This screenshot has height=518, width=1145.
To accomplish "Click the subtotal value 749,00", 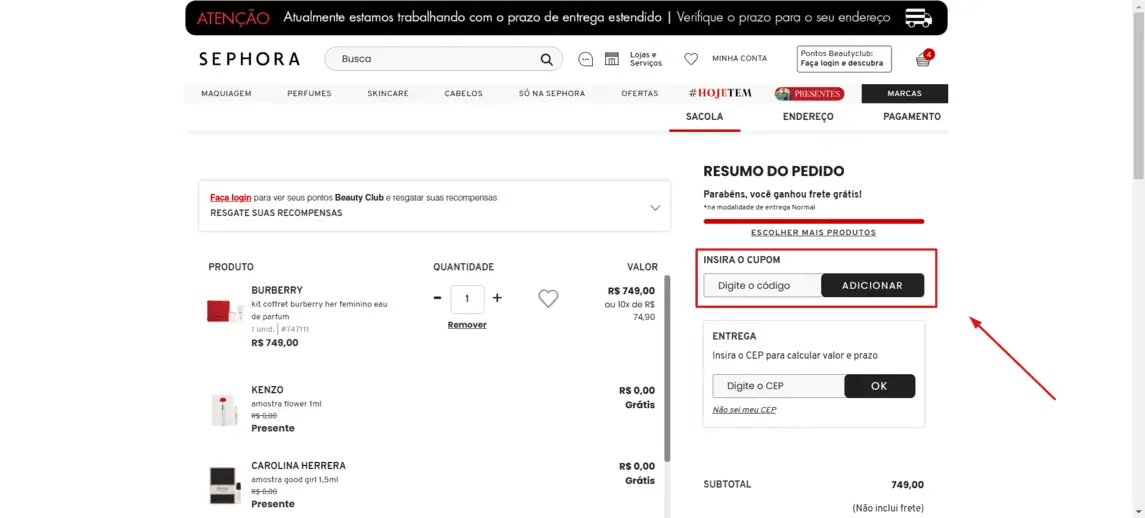I will pos(908,484).
